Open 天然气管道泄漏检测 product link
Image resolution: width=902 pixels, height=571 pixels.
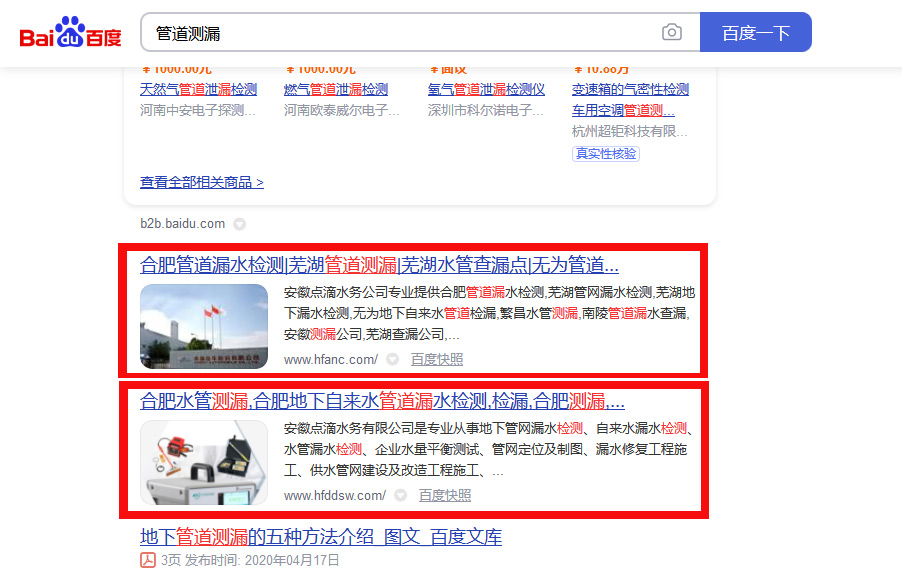(198, 90)
